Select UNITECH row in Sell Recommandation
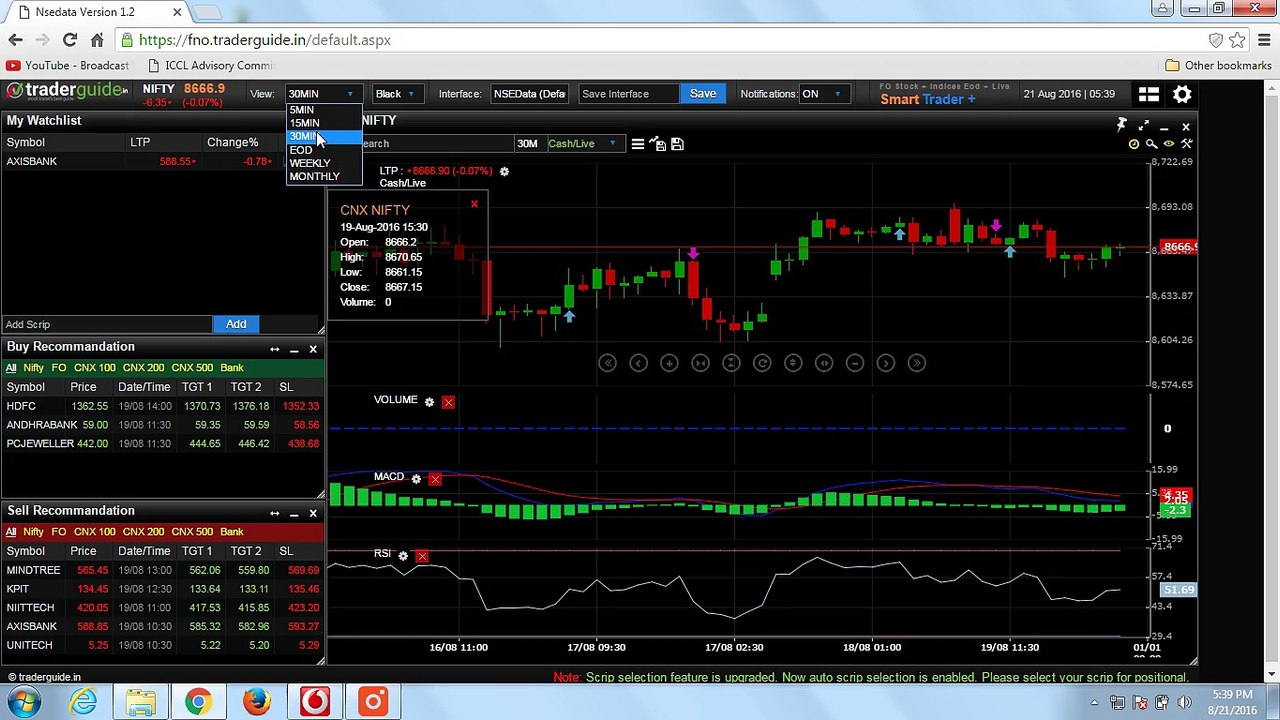This screenshot has height=720, width=1280. (x=163, y=645)
